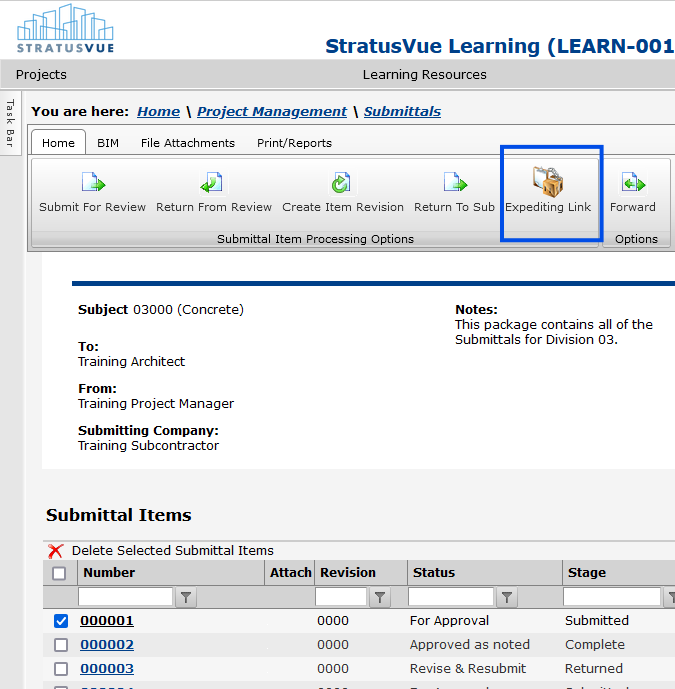Screen dimensions: 675x689
Task: Click the '03000 (Concrete)' subject text
Action: 189,310
